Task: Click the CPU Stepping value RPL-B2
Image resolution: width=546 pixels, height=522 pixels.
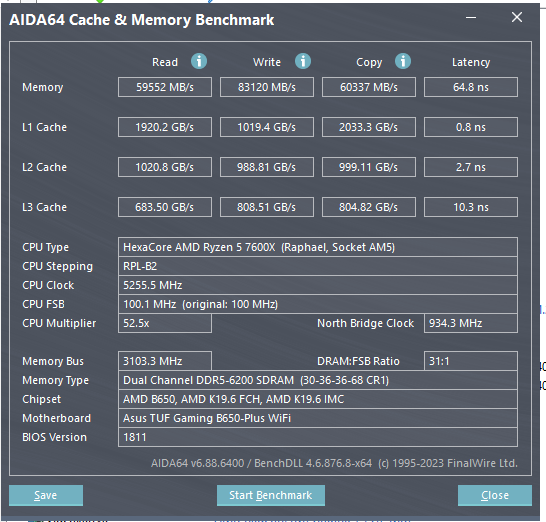Action: (x=318, y=266)
